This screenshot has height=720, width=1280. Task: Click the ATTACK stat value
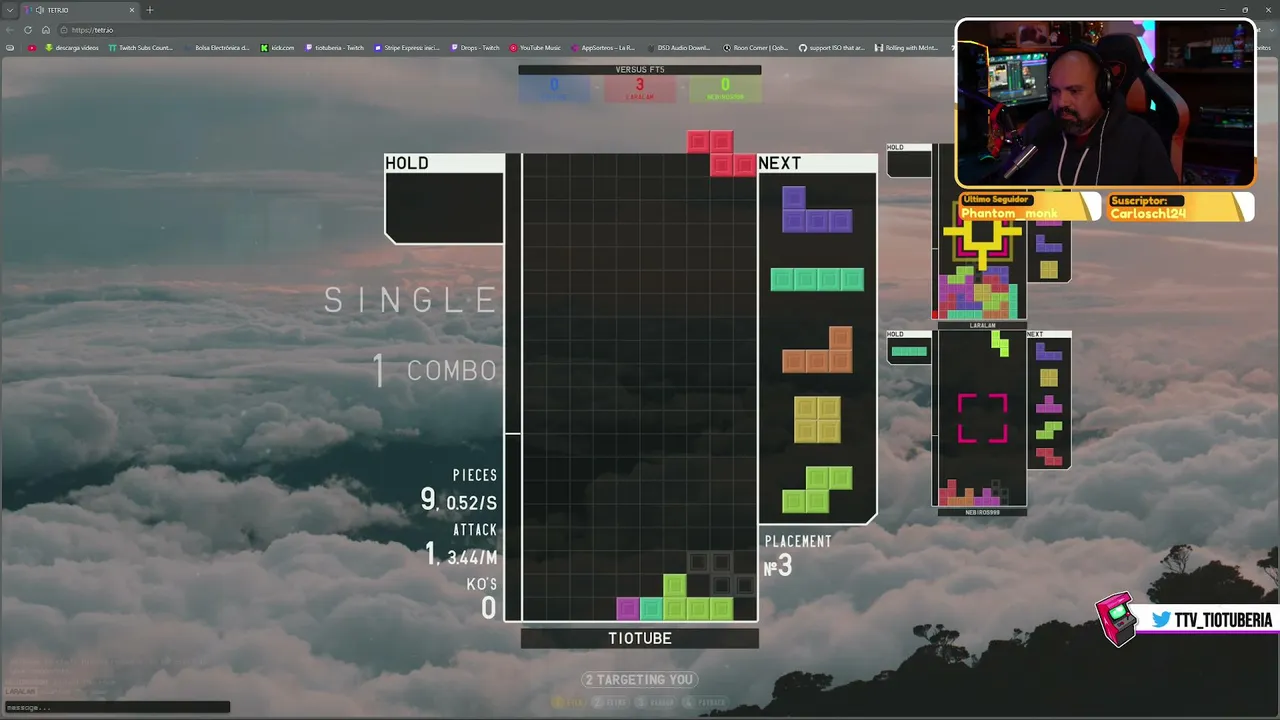(x=461, y=555)
